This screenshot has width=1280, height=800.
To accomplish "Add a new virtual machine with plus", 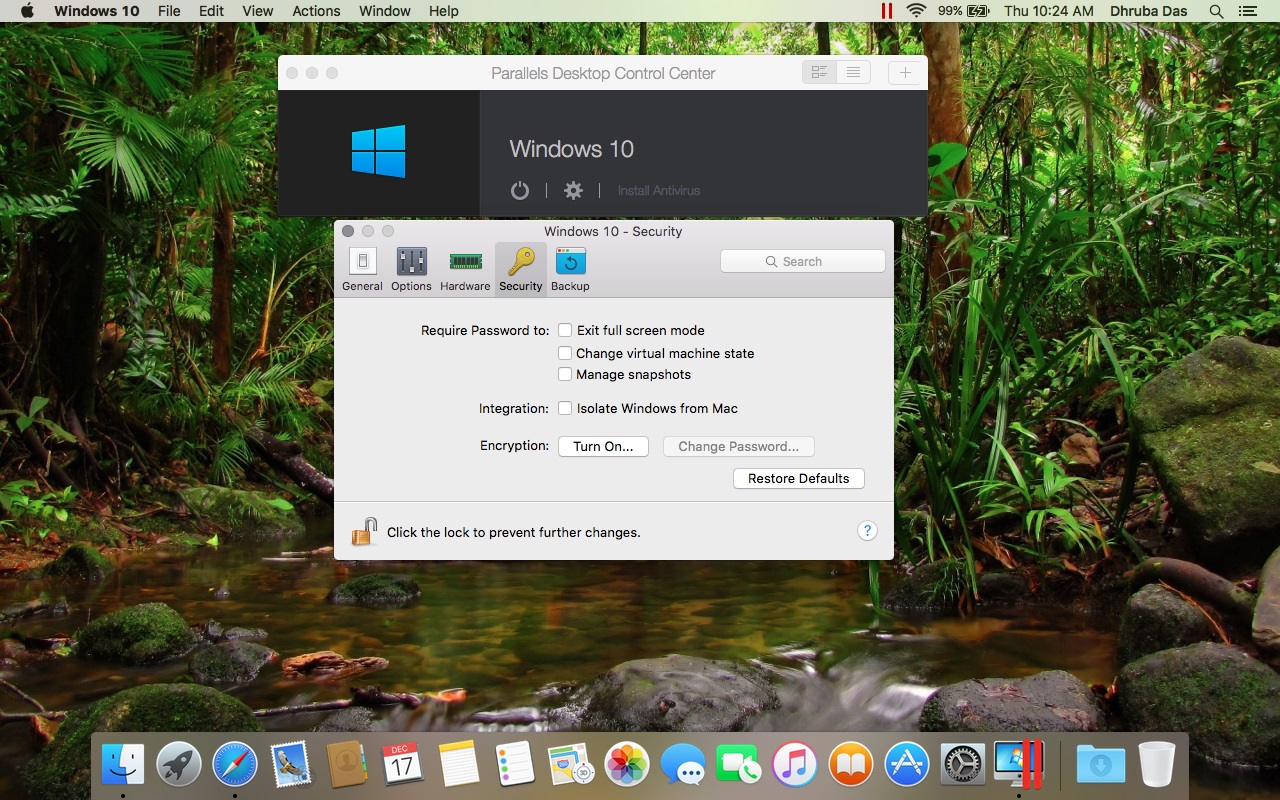I will pos(905,72).
